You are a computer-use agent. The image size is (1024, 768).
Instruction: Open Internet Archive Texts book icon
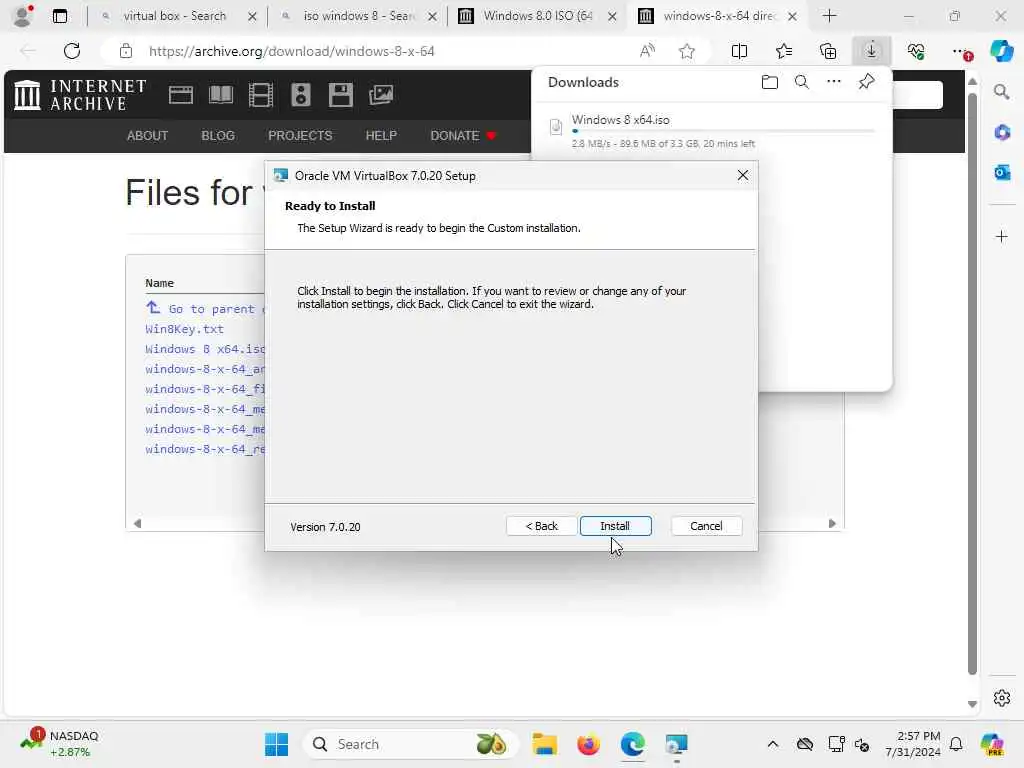221,95
